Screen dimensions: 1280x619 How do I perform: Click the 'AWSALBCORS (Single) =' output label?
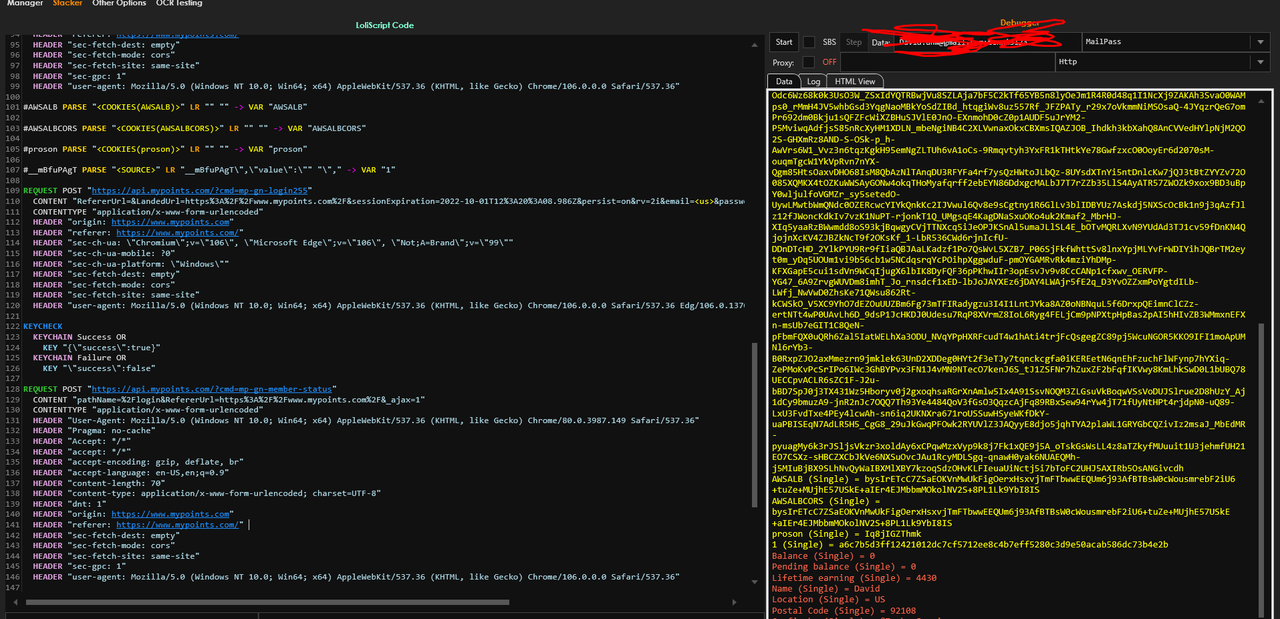828,500
